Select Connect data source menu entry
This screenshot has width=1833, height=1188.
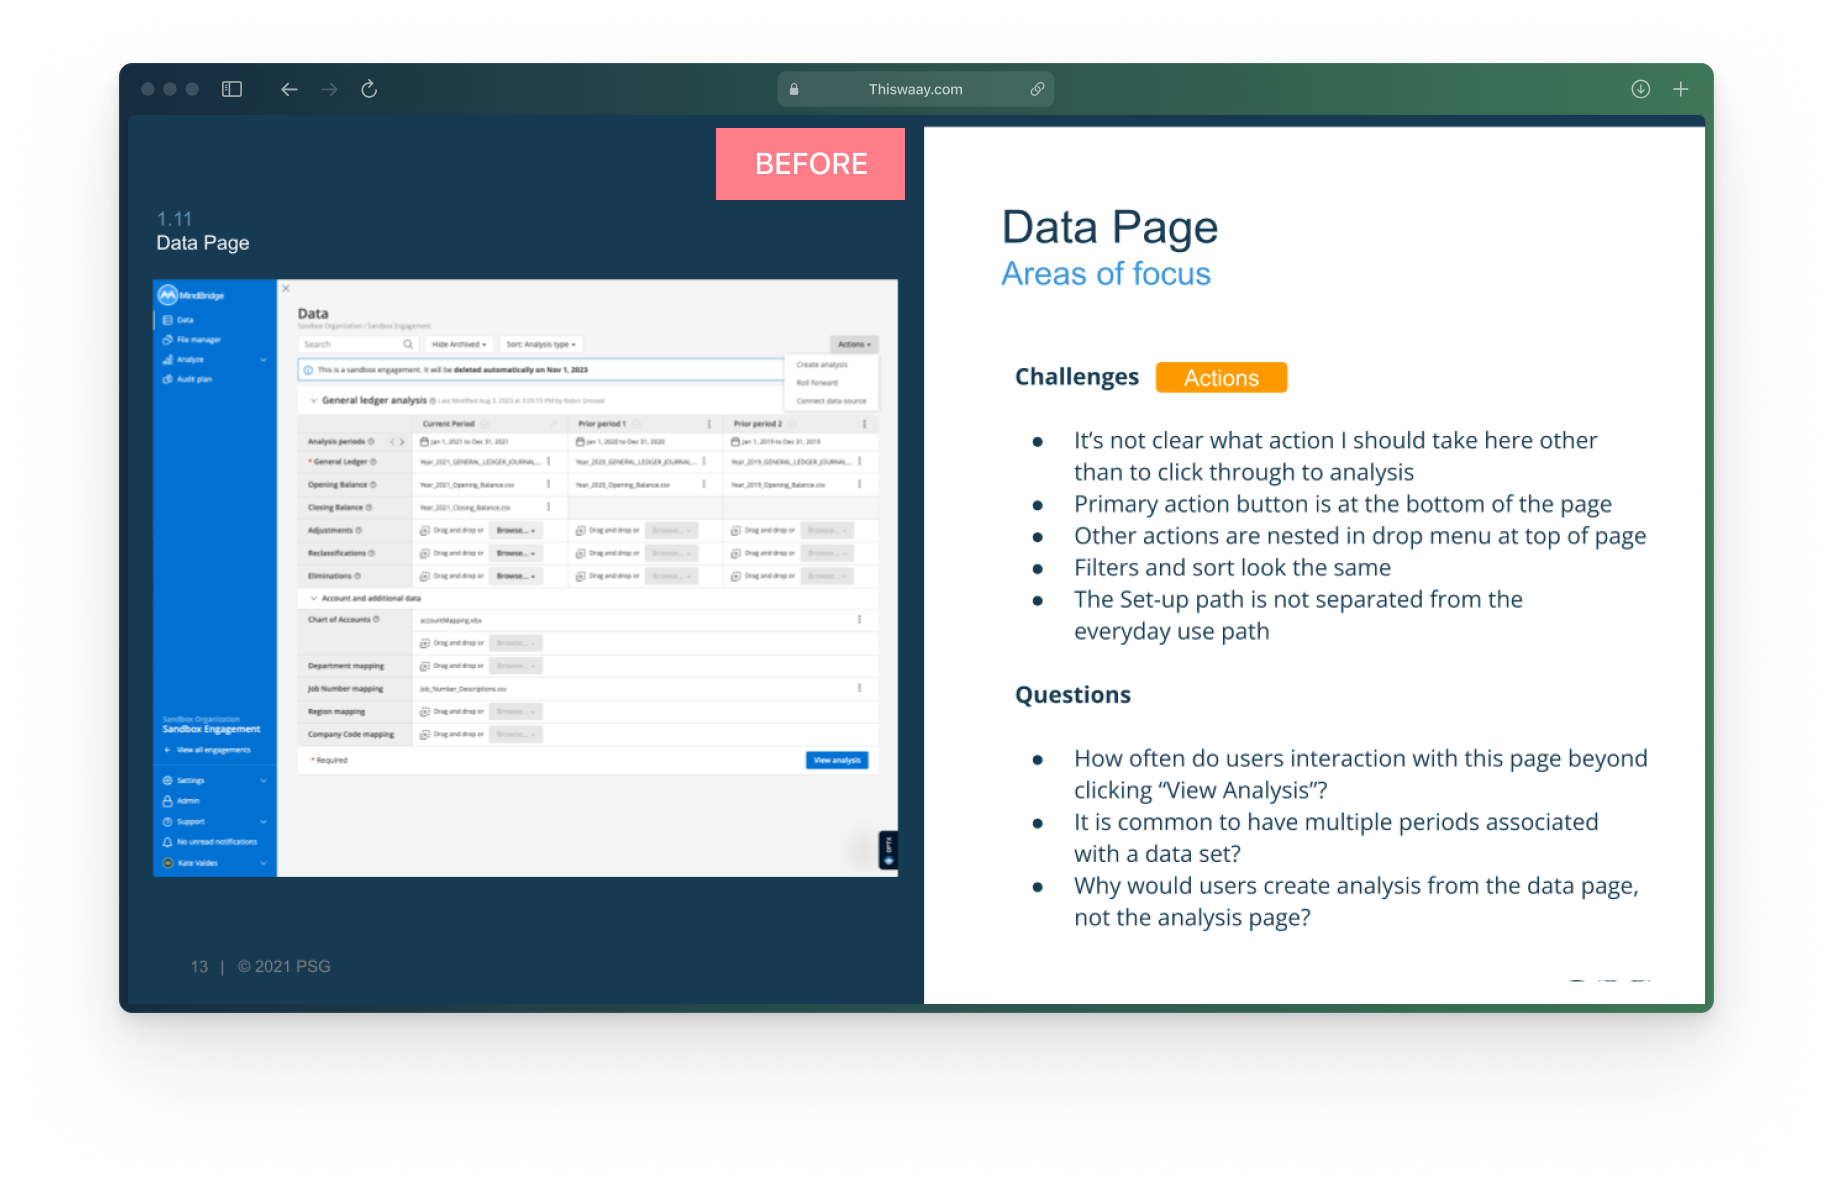[x=831, y=401]
